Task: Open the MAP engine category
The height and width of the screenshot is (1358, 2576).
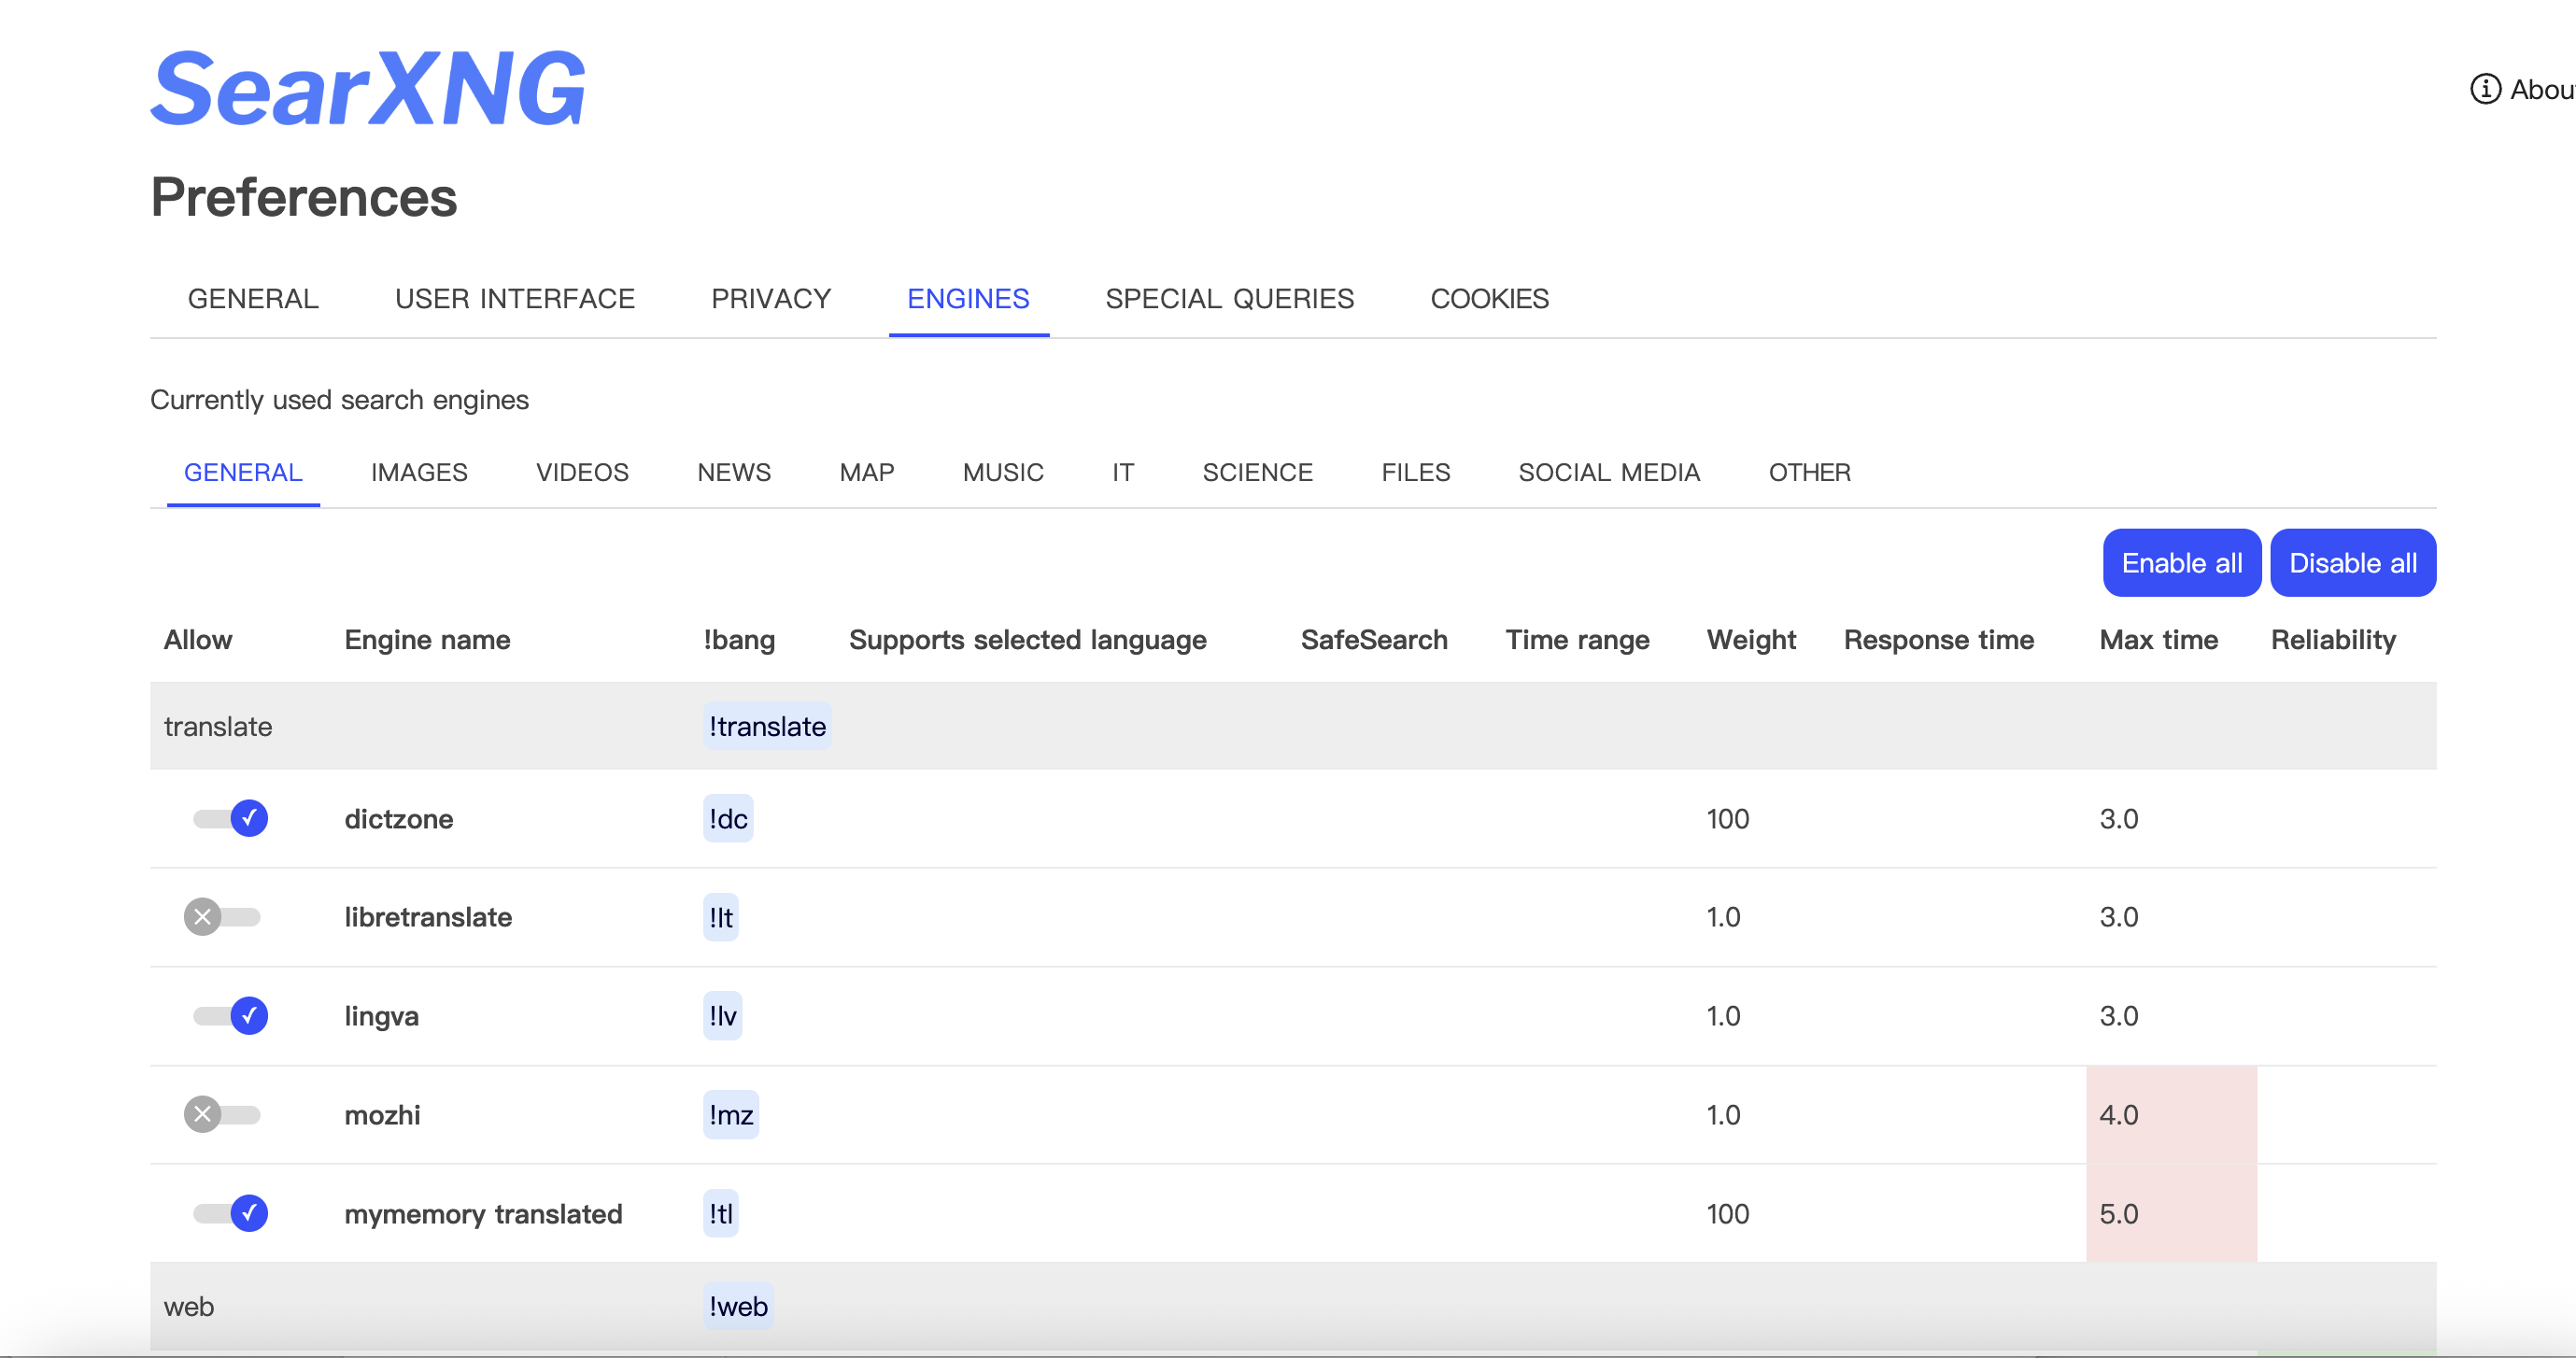Action: click(866, 472)
